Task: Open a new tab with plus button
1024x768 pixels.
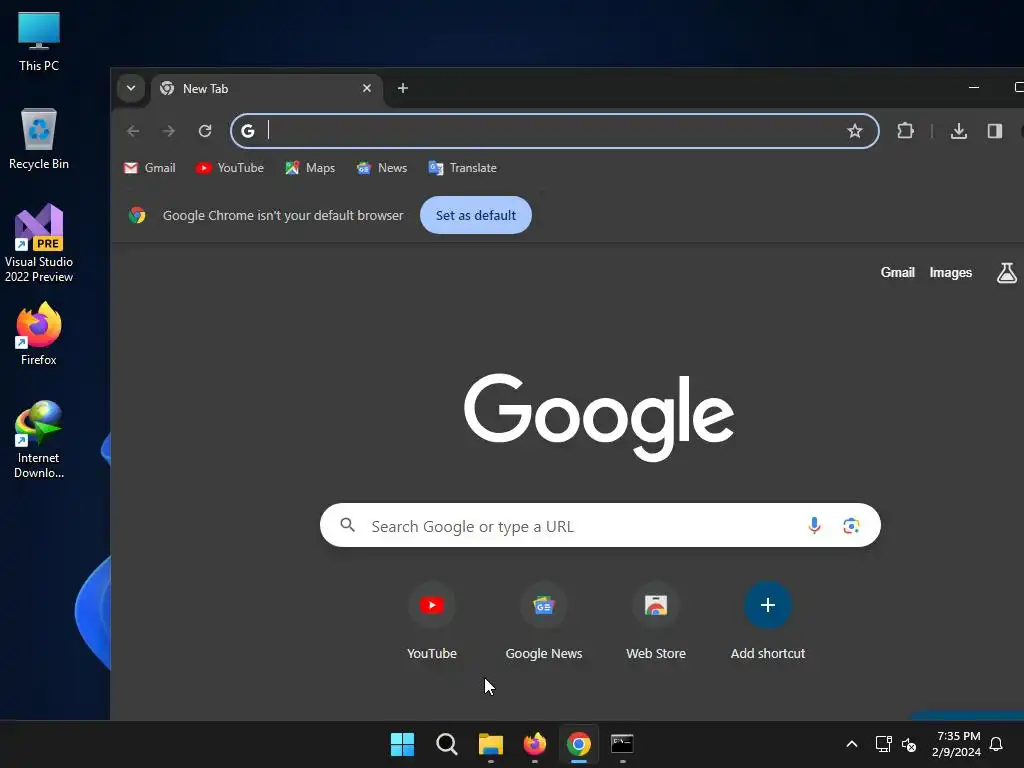Action: click(403, 88)
